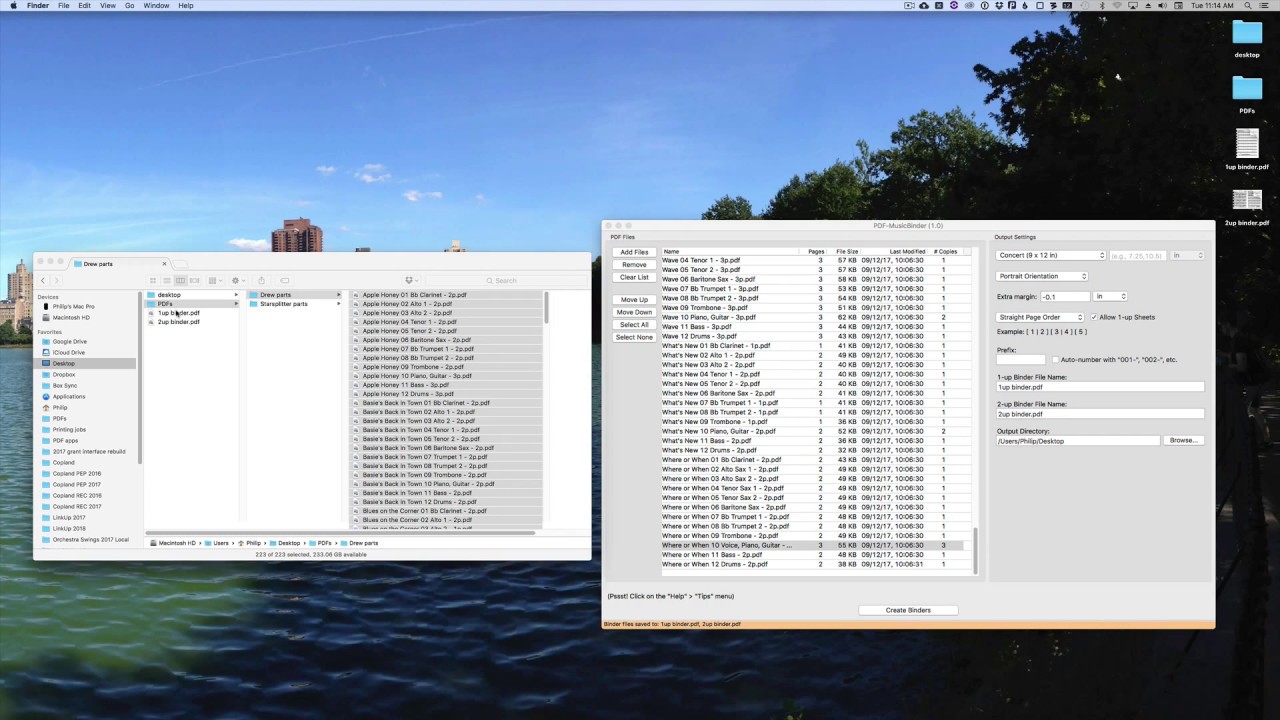Open View menu
This screenshot has height=720, width=1280.
pos(108,6)
